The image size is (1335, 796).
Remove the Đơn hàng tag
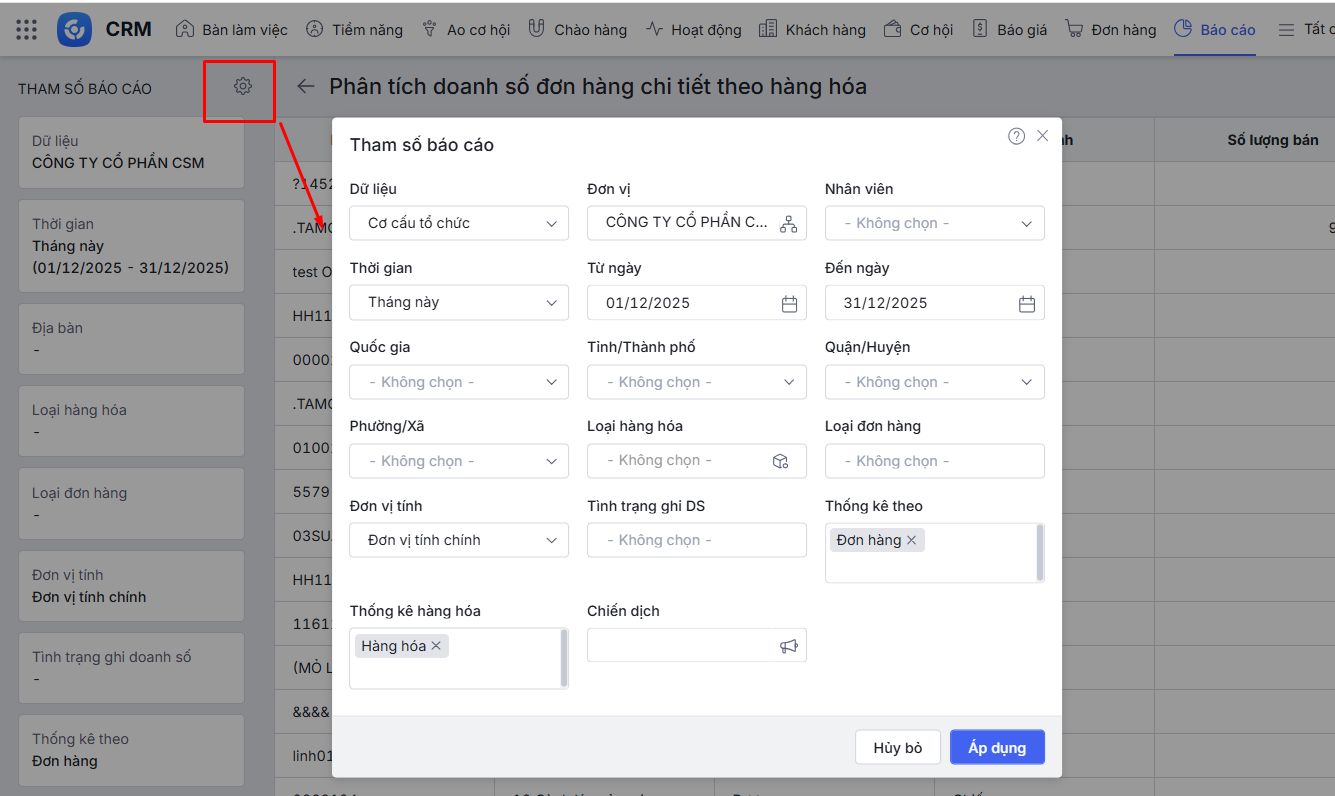point(911,540)
